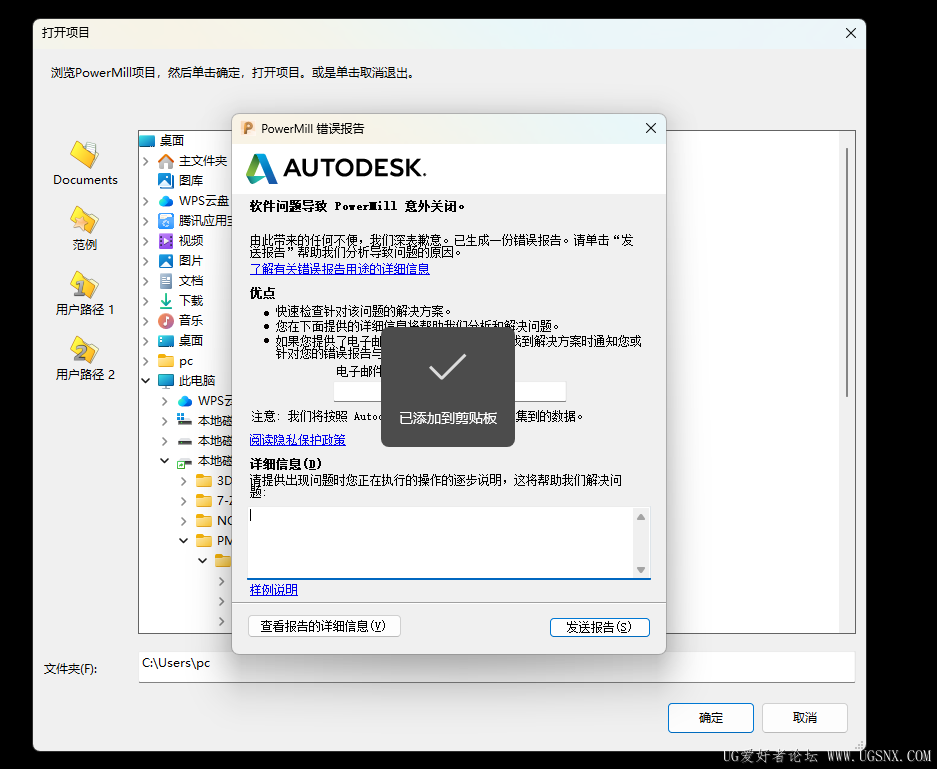Click the PowerMill P icon in error dialog title
This screenshot has height=769, width=937.
click(247, 128)
